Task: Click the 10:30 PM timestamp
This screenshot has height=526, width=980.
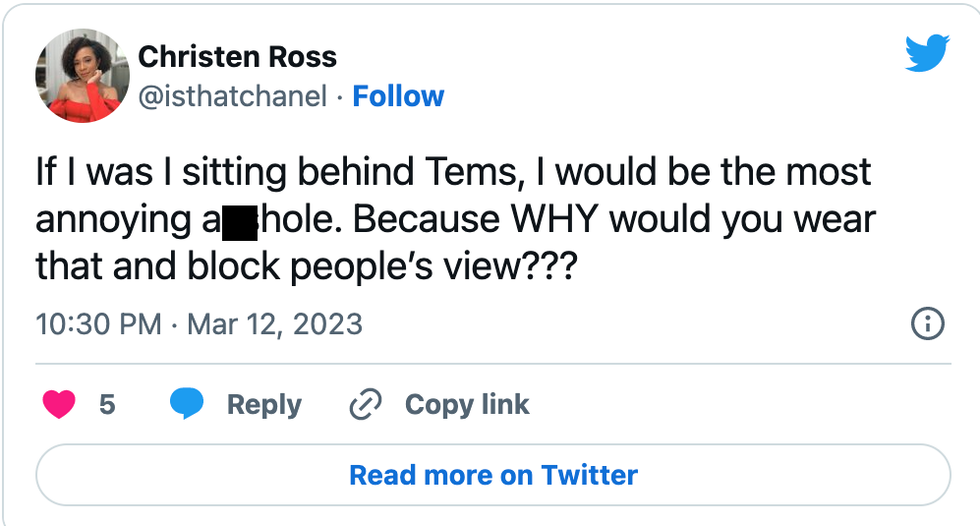Action: coord(98,325)
